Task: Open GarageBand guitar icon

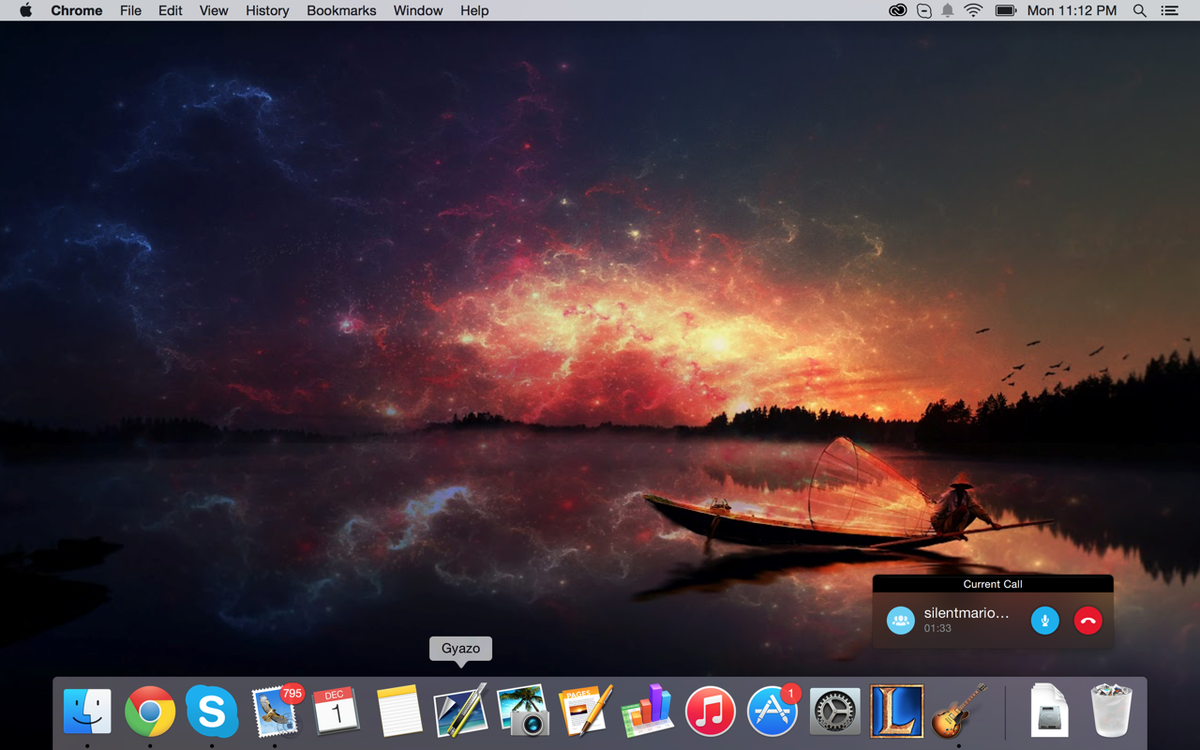Action: pos(959,711)
